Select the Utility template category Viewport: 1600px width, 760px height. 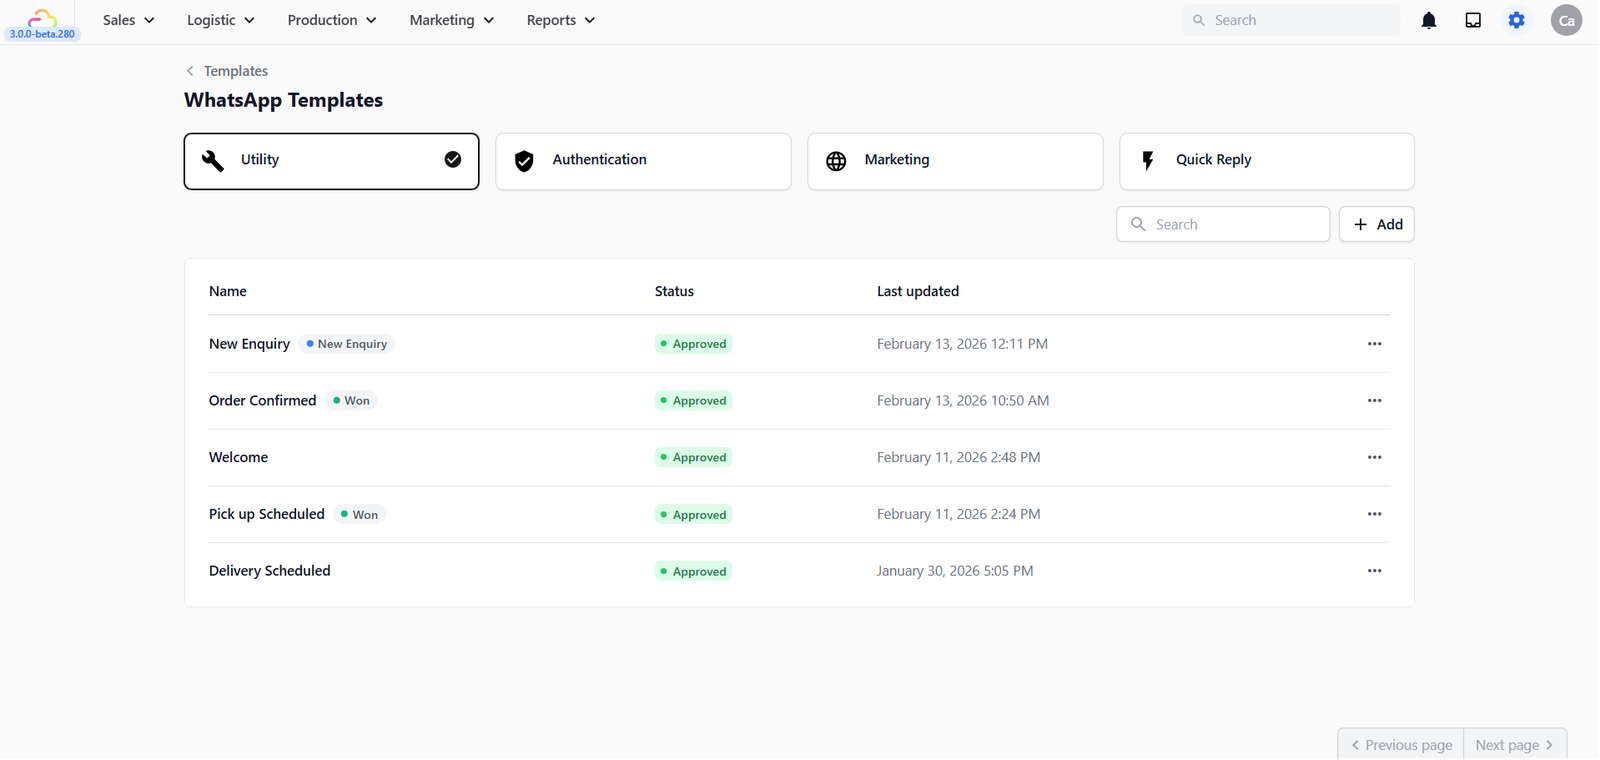tap(331, 161)
